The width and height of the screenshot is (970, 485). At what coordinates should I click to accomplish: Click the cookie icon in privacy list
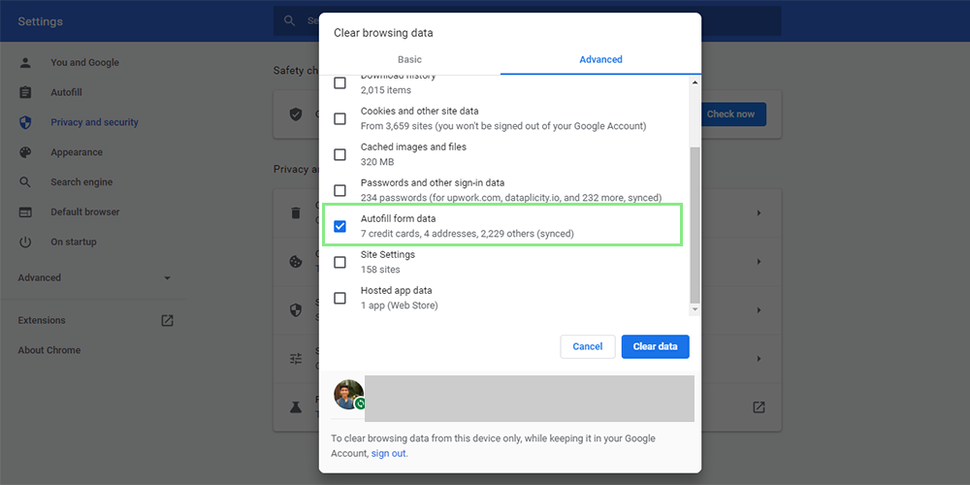tap(296, 262)
